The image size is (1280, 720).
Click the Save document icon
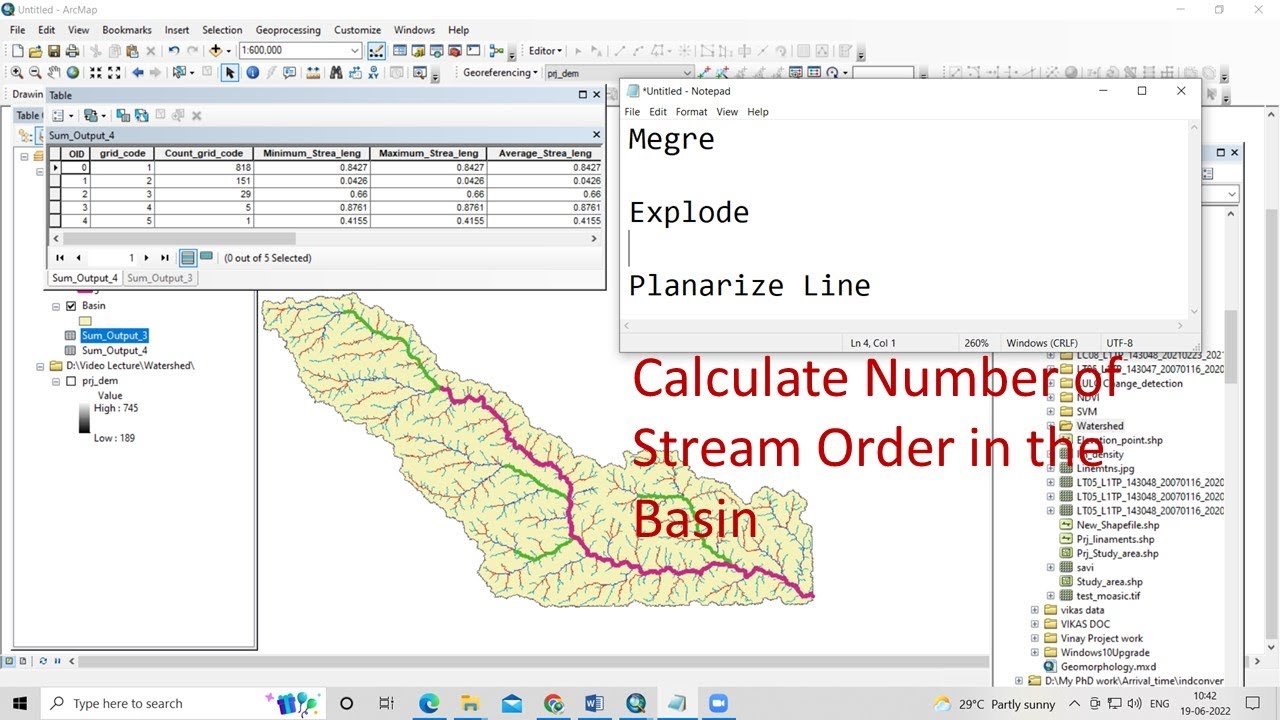[54, 50]
